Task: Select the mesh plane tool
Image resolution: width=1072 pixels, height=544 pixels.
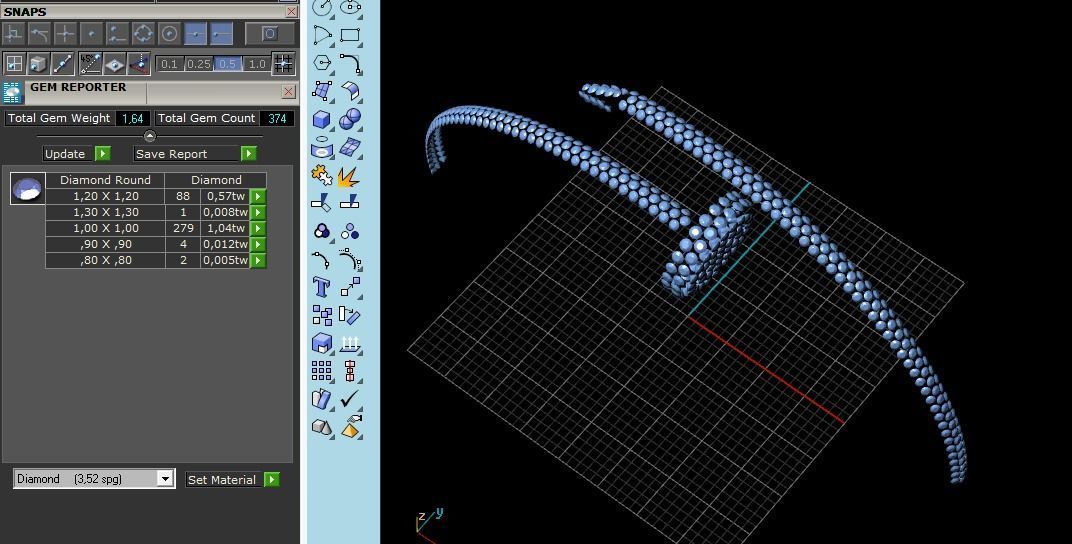Action: [x=350, y=147]
